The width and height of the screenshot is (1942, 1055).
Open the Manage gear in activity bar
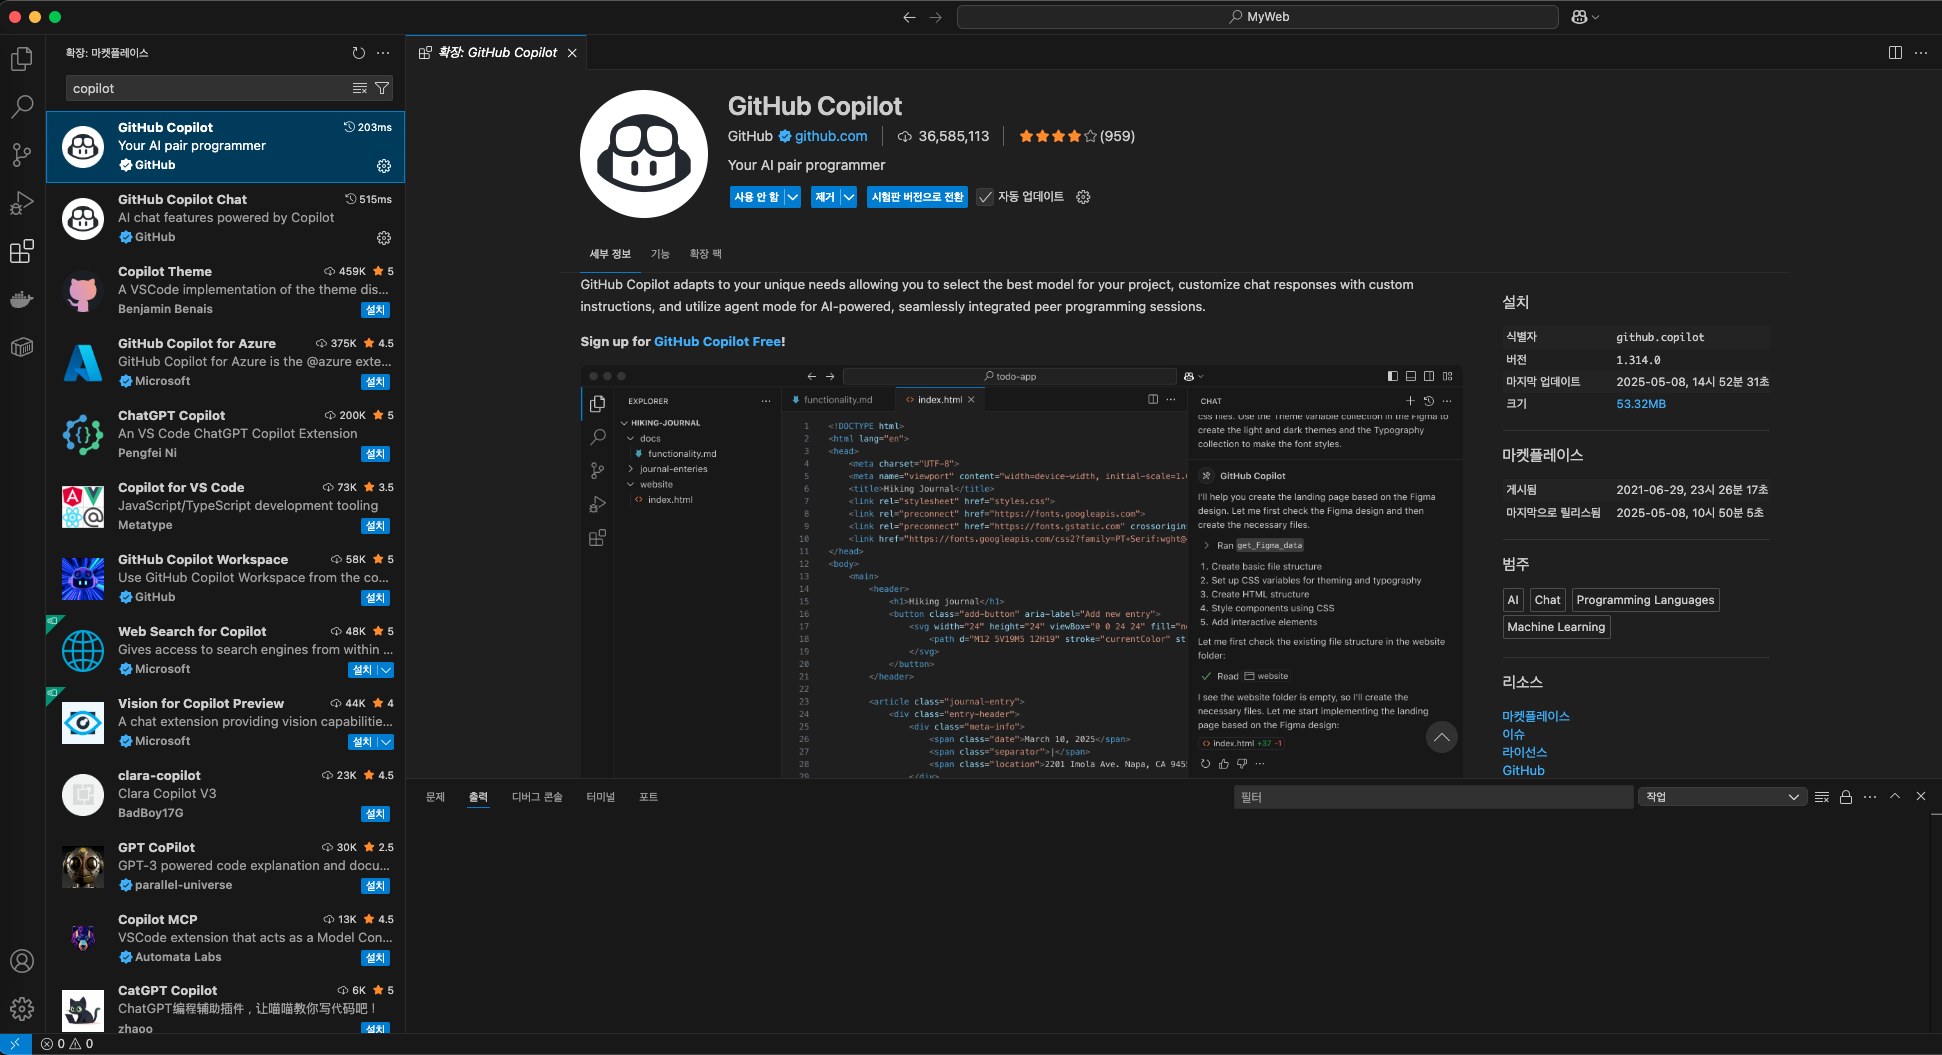[x=22, y=1009]
